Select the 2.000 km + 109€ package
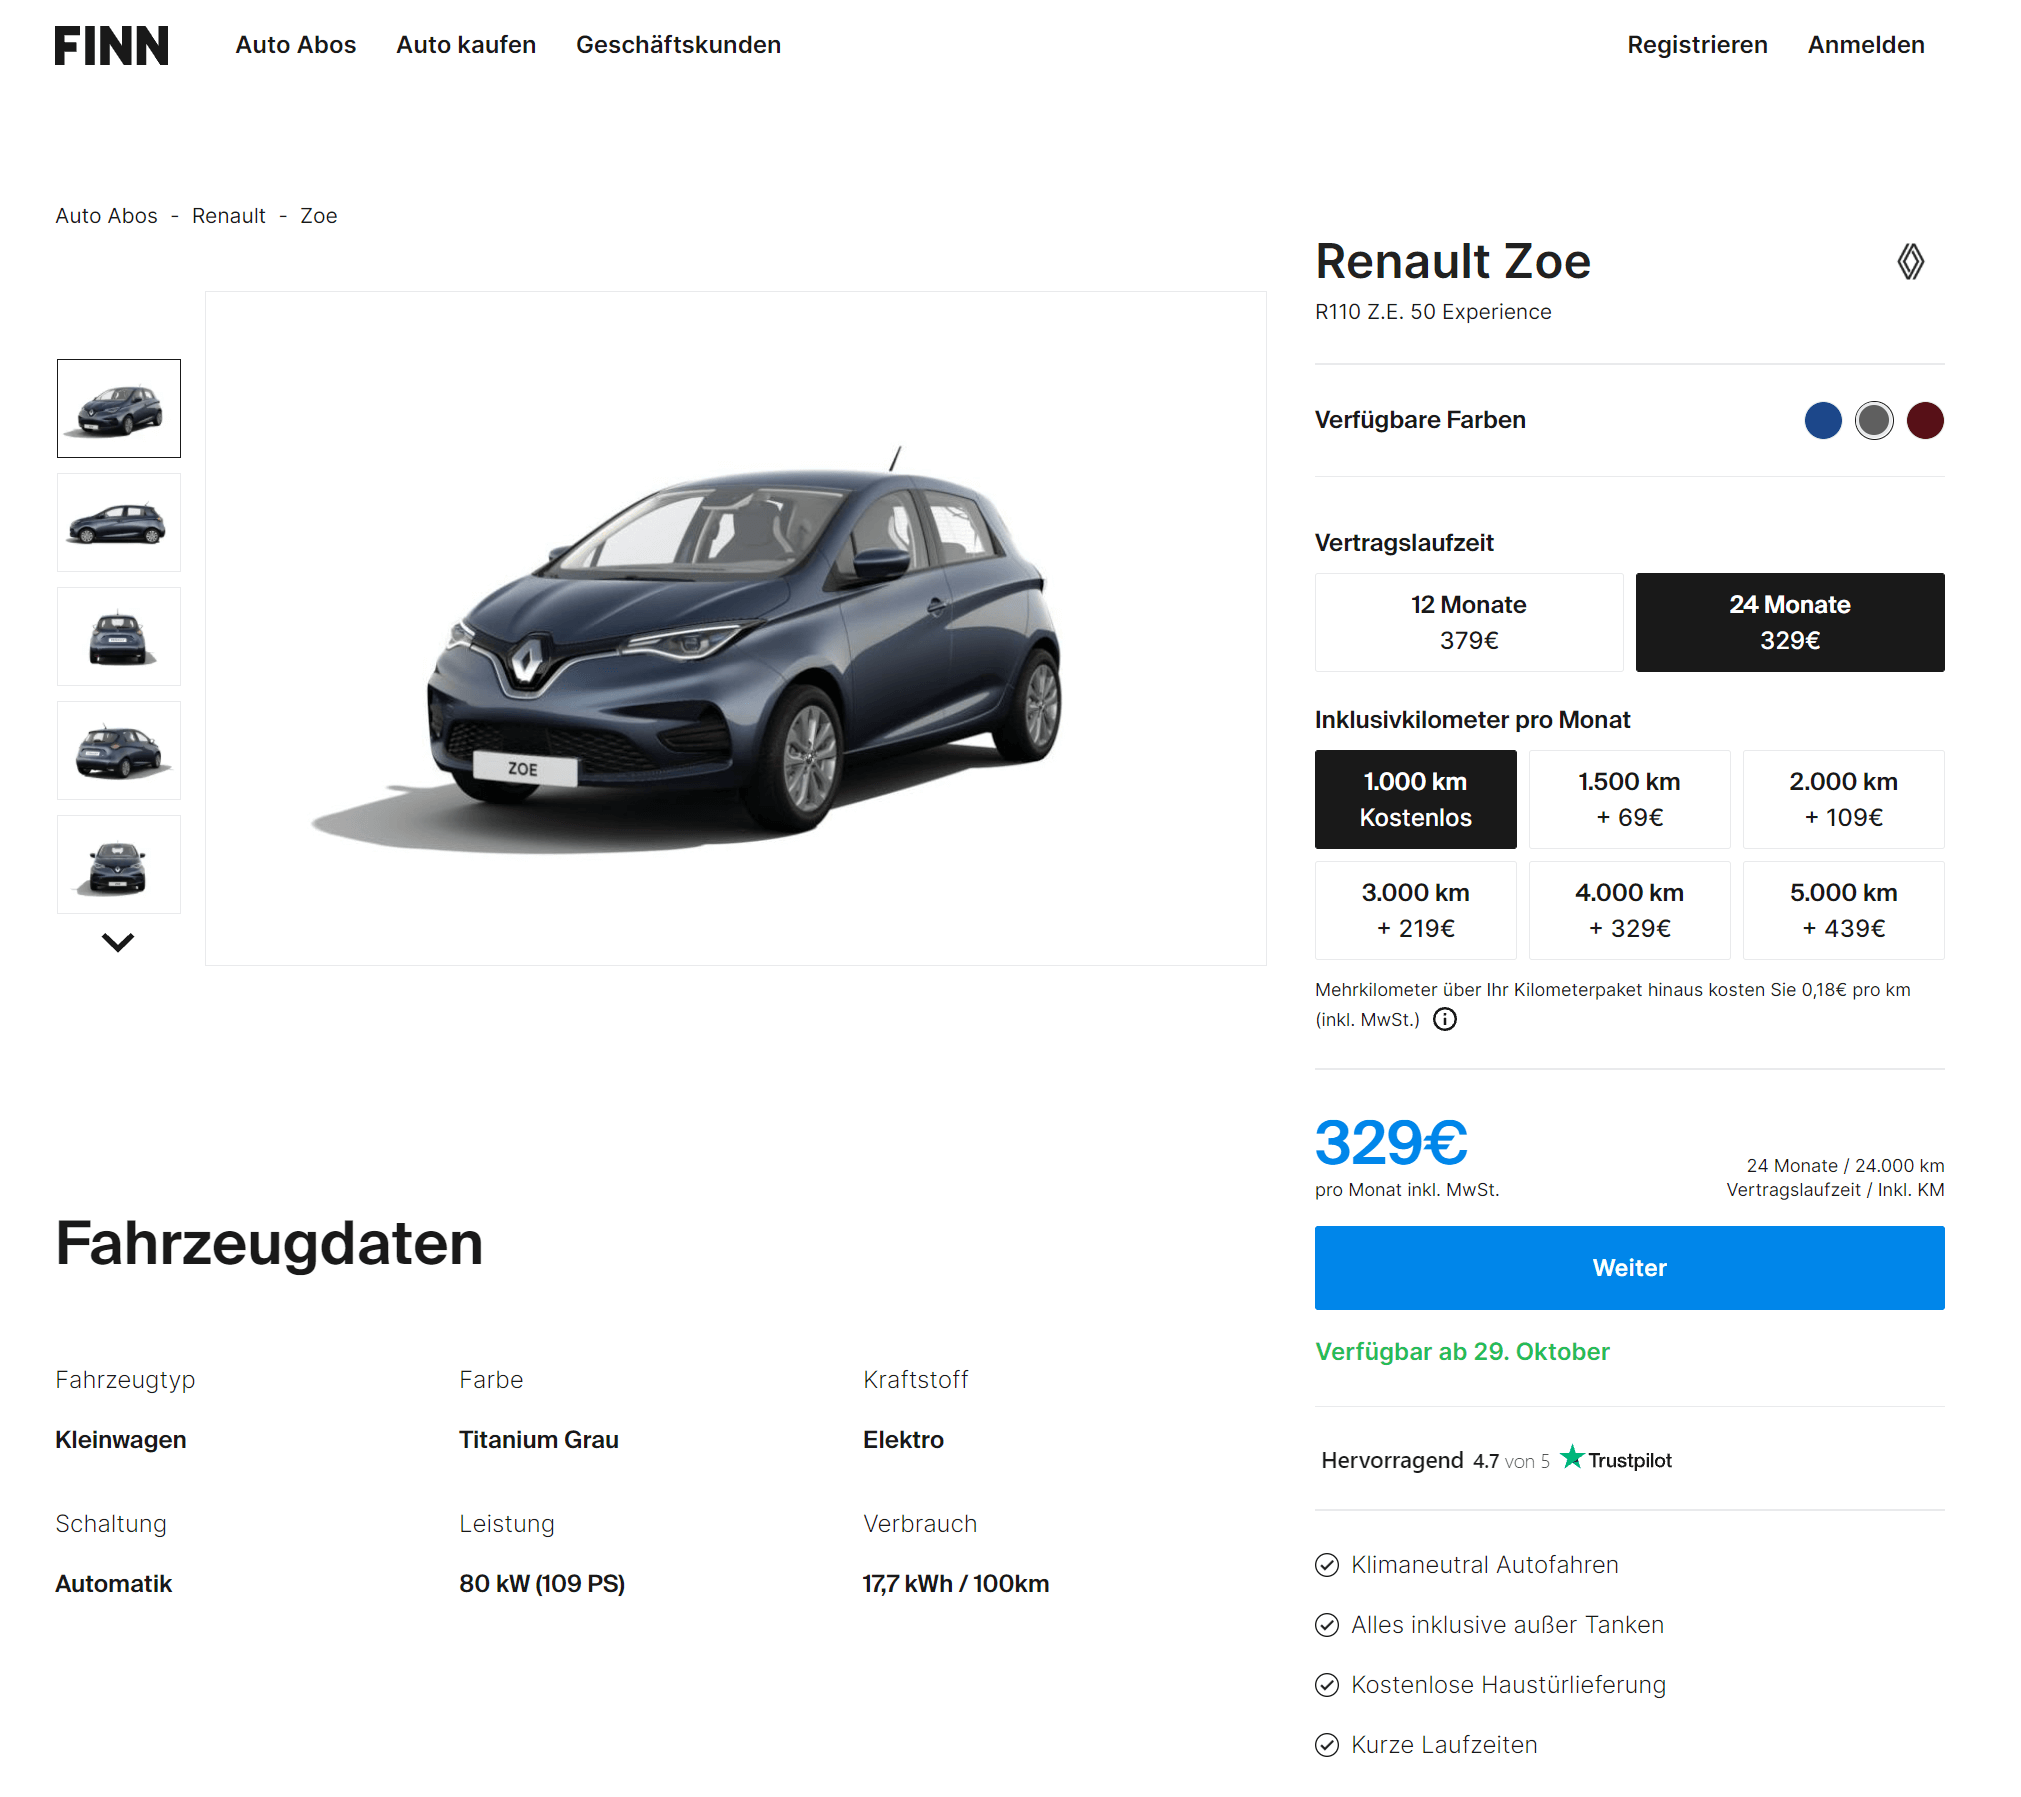This screenshot has width=2021, height=1797. tap(1843, 799)
